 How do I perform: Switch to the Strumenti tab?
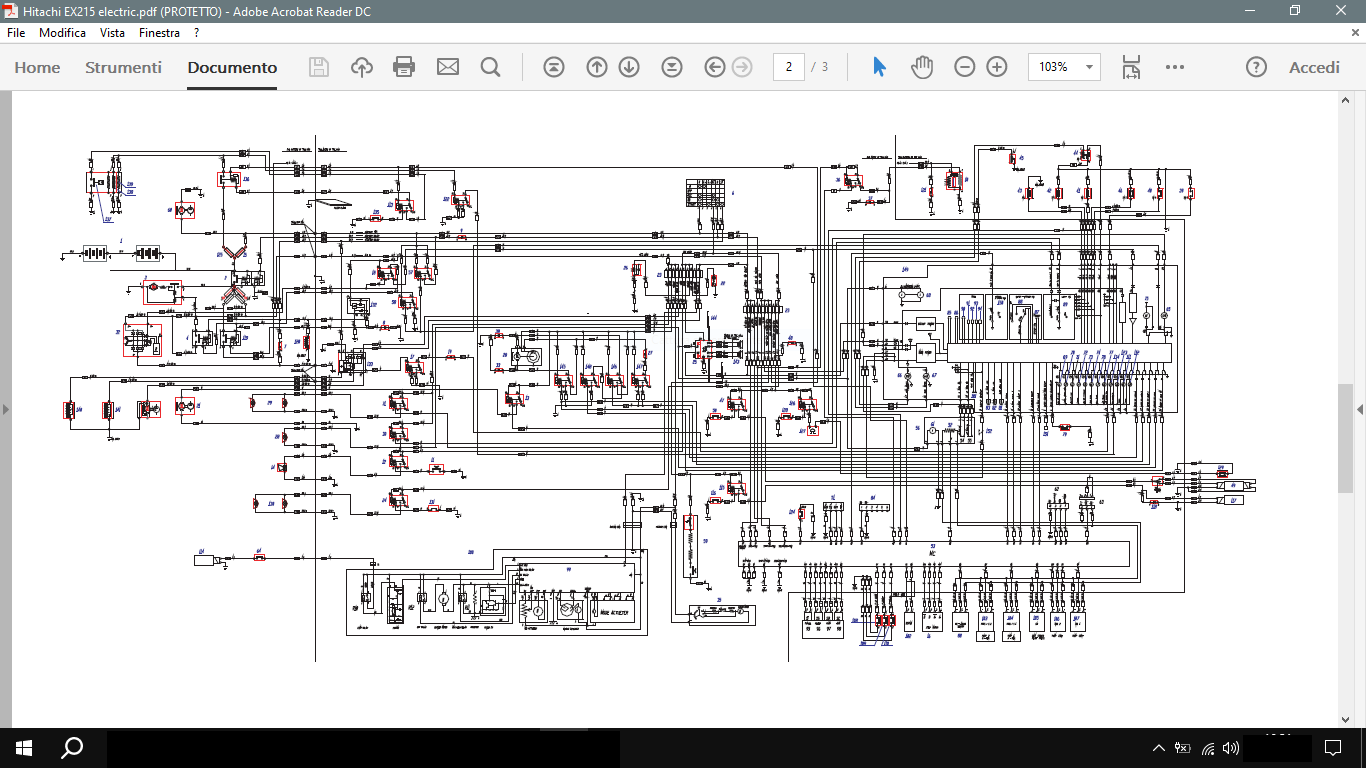(123, 67)
